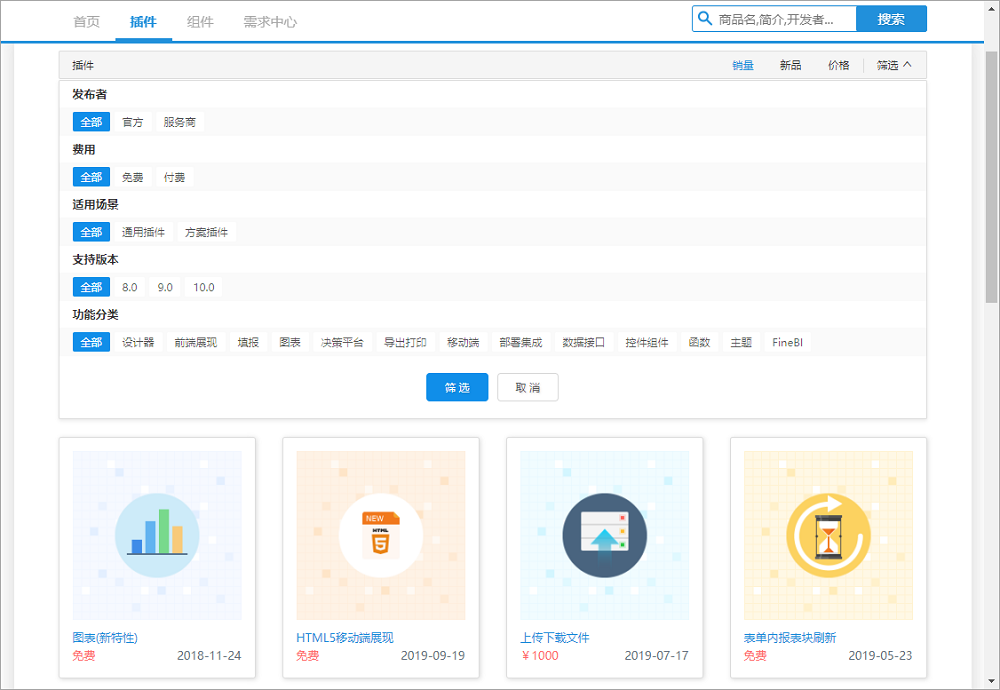1000x690 pixels.
Task: Switch to the 组件 tab
Action: [200, 21]
